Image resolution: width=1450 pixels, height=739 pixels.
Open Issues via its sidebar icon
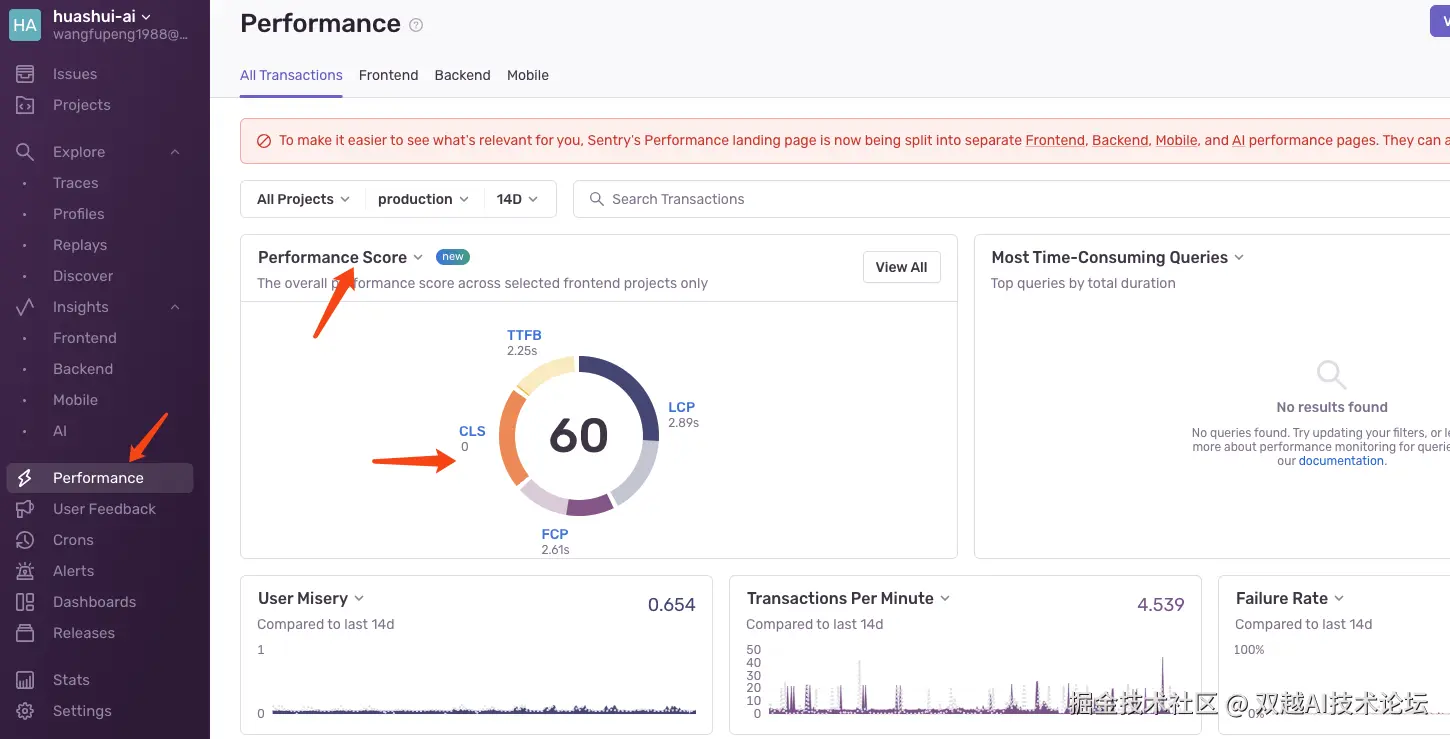(x=25, y=74)
